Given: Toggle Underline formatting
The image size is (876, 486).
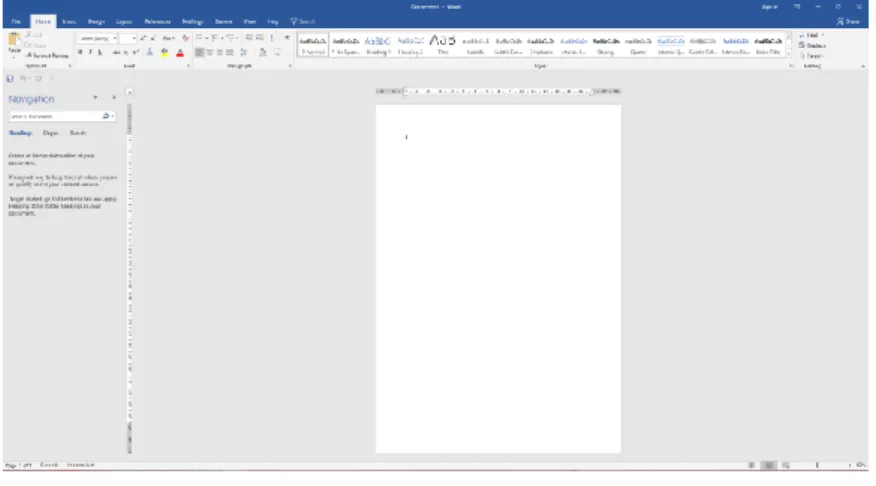Looking at the screenshot, I should (x=100, y=52).
